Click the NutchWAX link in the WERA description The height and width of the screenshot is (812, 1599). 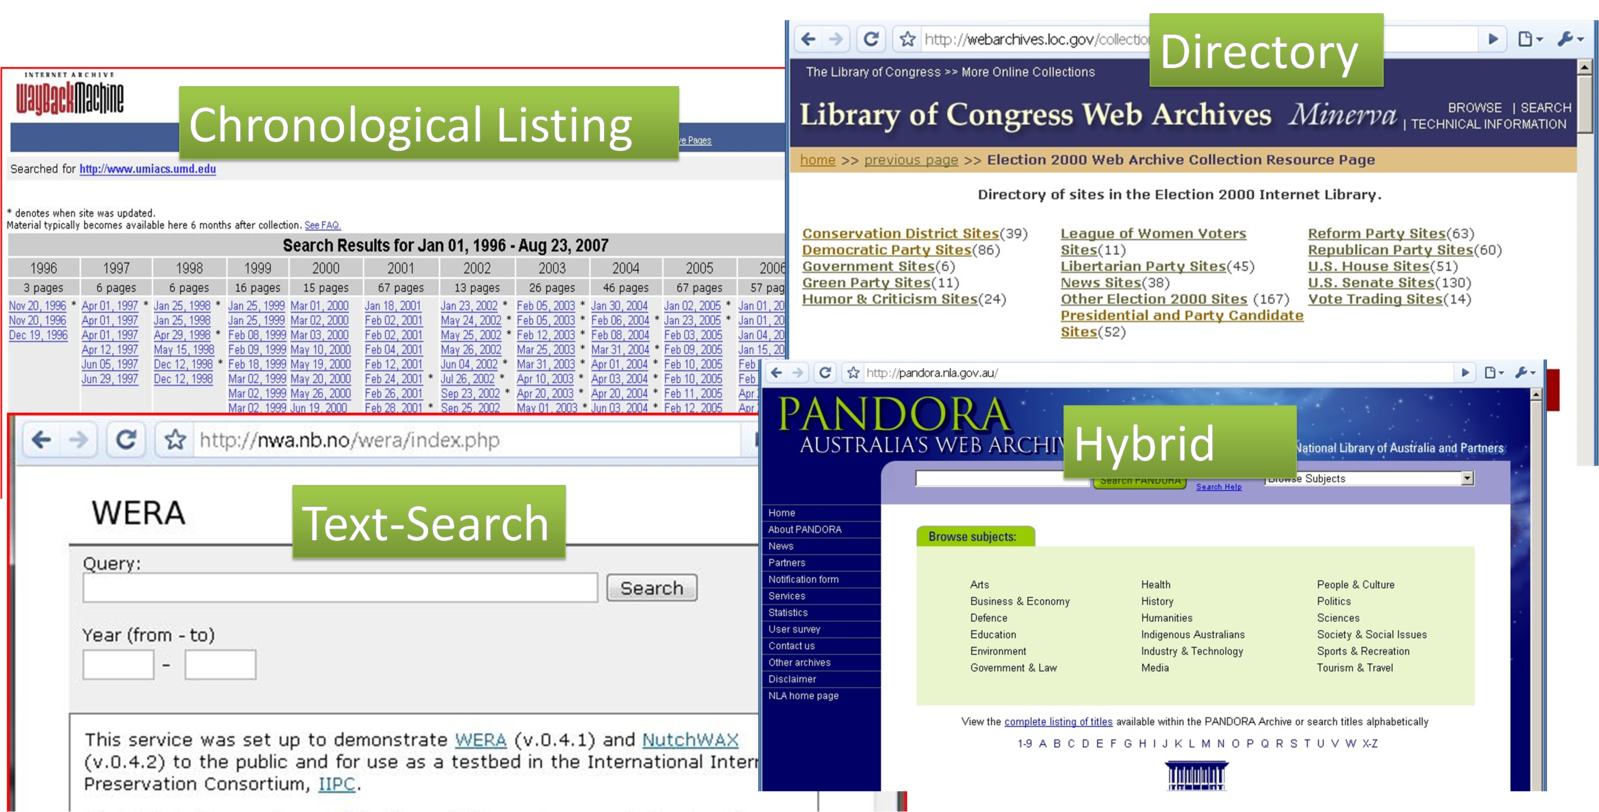point(690,740)
